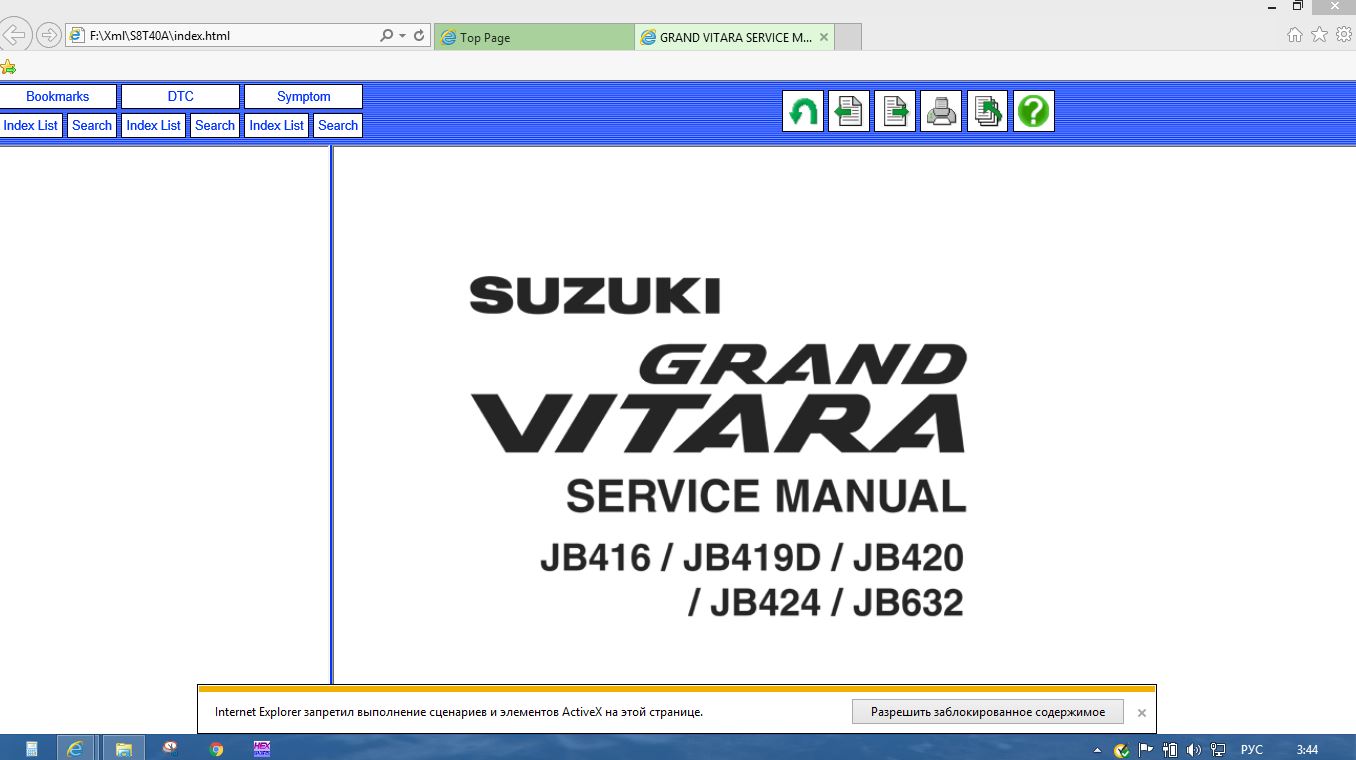Click the green U-turn return icon
Image resolution: width=1356 pixels, height=760 pixels.
(x=802, y=111)
